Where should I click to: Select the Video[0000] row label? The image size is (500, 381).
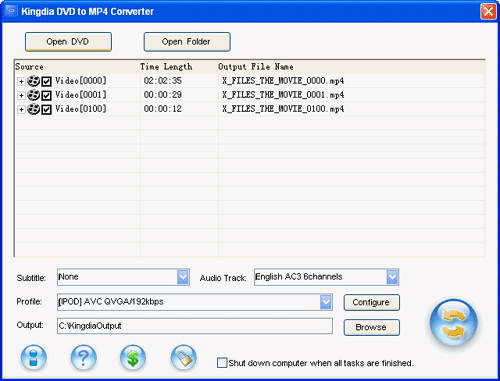pos(81,81)
